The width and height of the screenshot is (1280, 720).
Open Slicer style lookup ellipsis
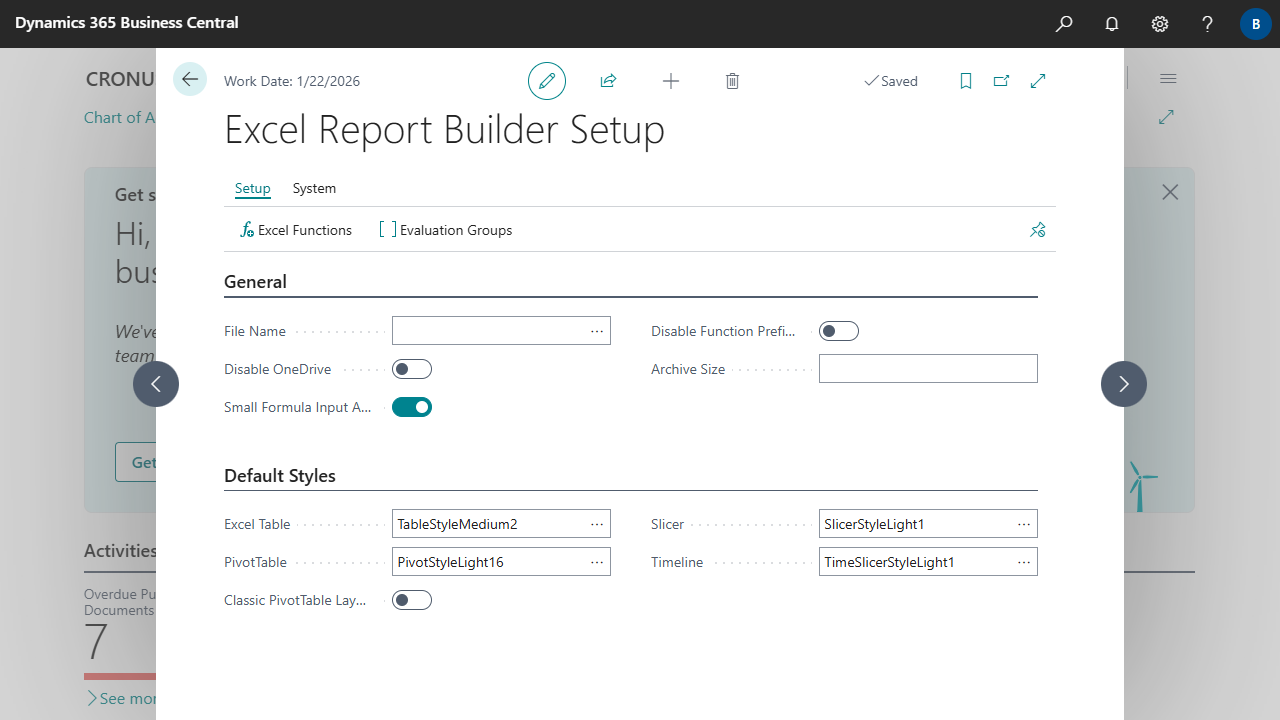point(1024,524)
